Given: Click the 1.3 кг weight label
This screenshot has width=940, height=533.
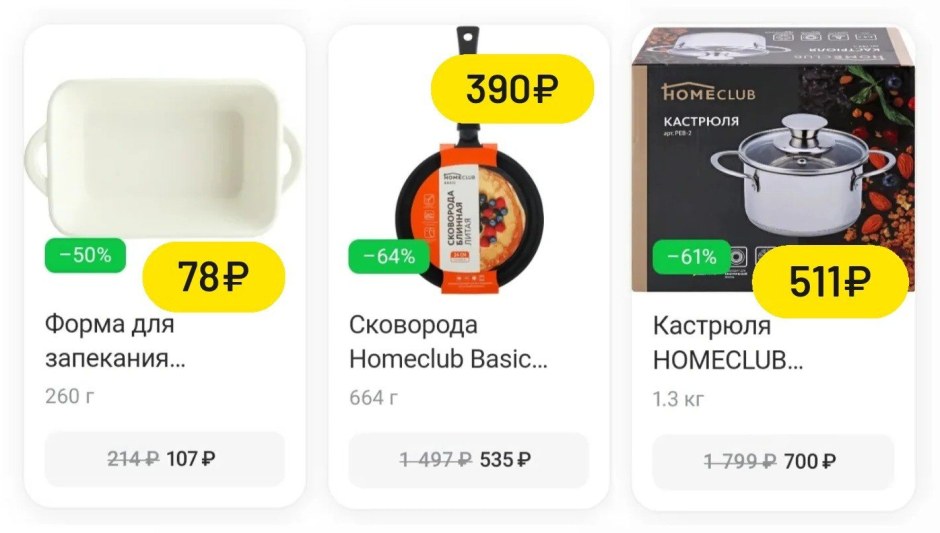Looking at the screenshot, I should tap(679, 399).
